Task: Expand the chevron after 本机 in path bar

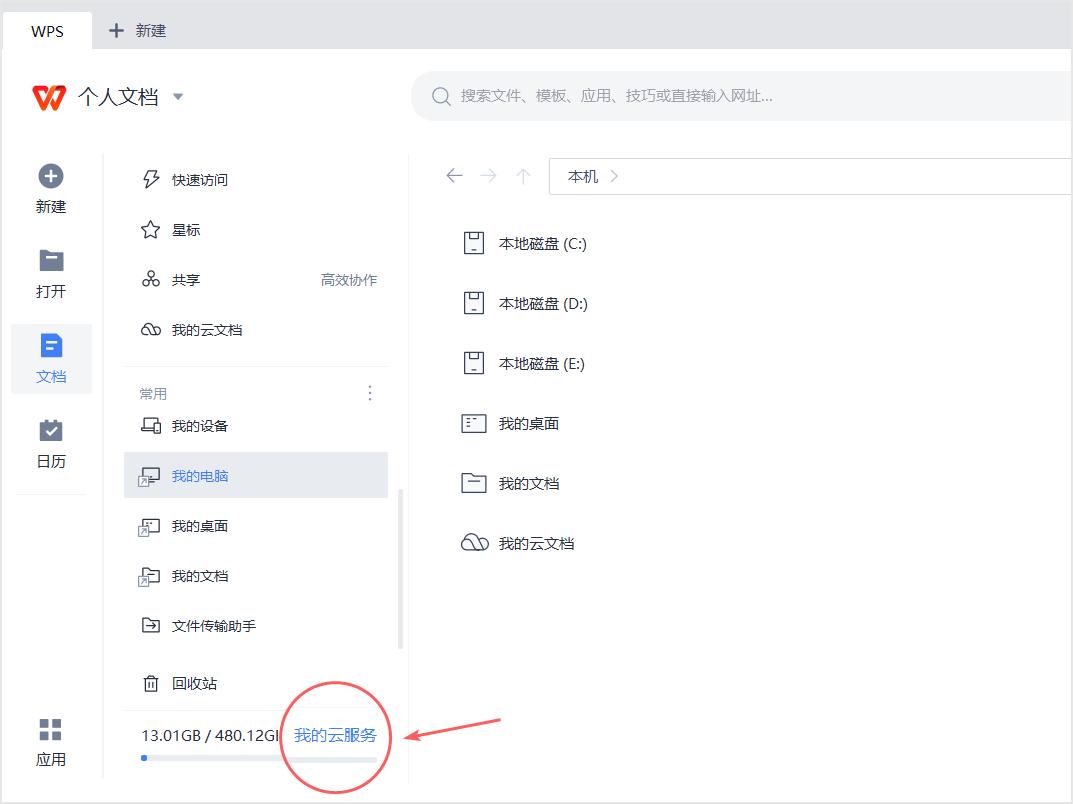Action: pyautogui.click(x=614, y=176)
